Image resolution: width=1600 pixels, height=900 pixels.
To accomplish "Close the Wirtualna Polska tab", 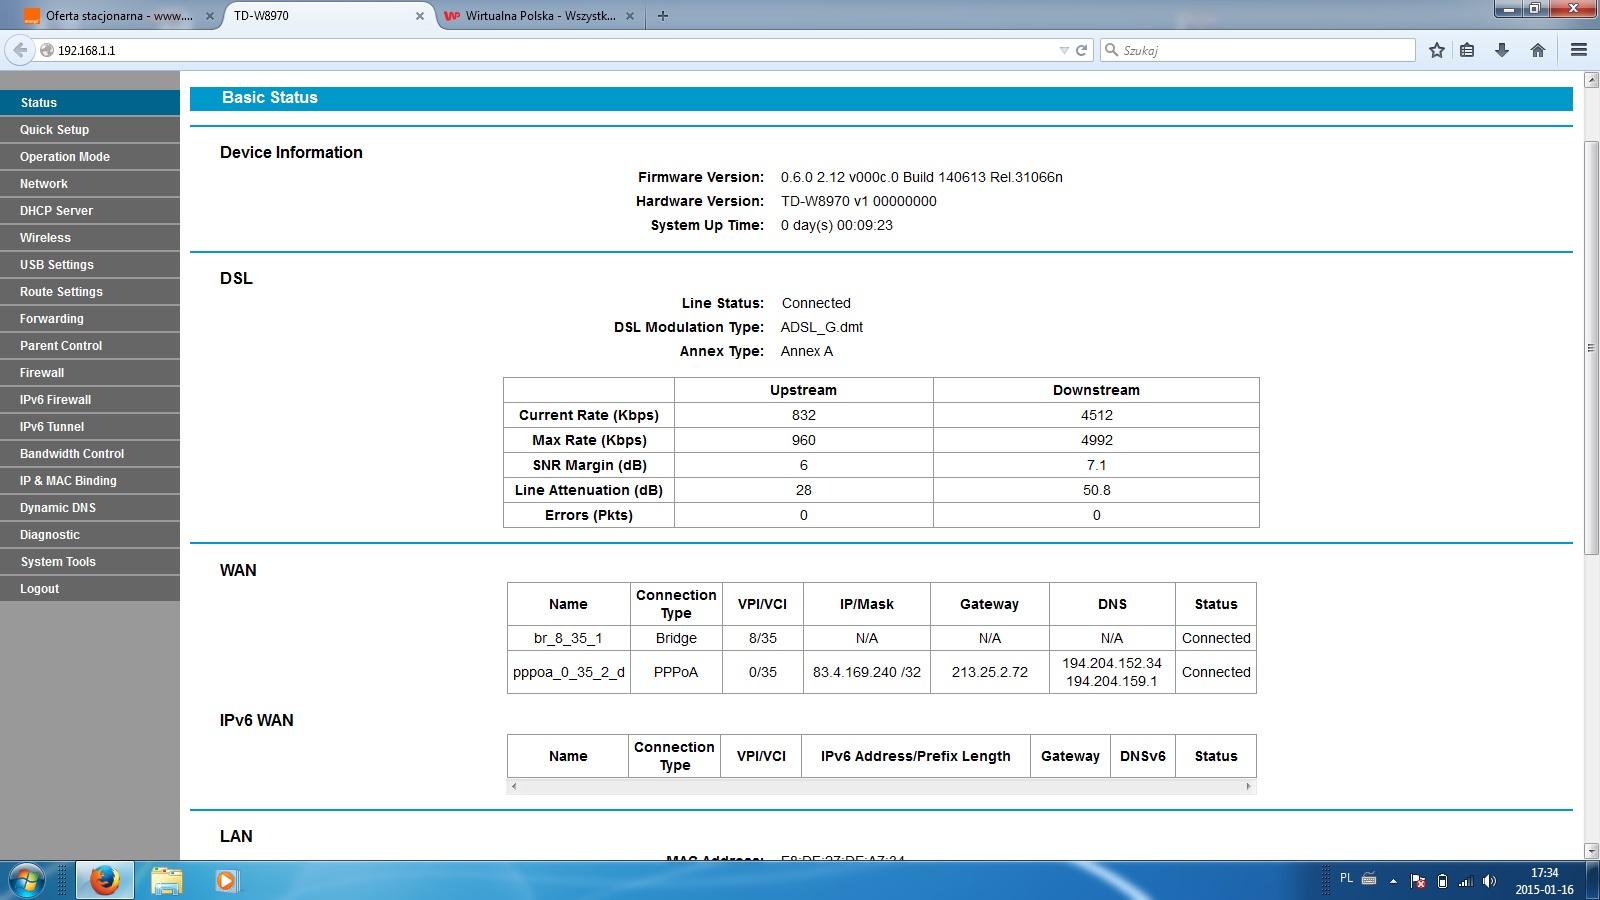I will [x=630, y=16].
